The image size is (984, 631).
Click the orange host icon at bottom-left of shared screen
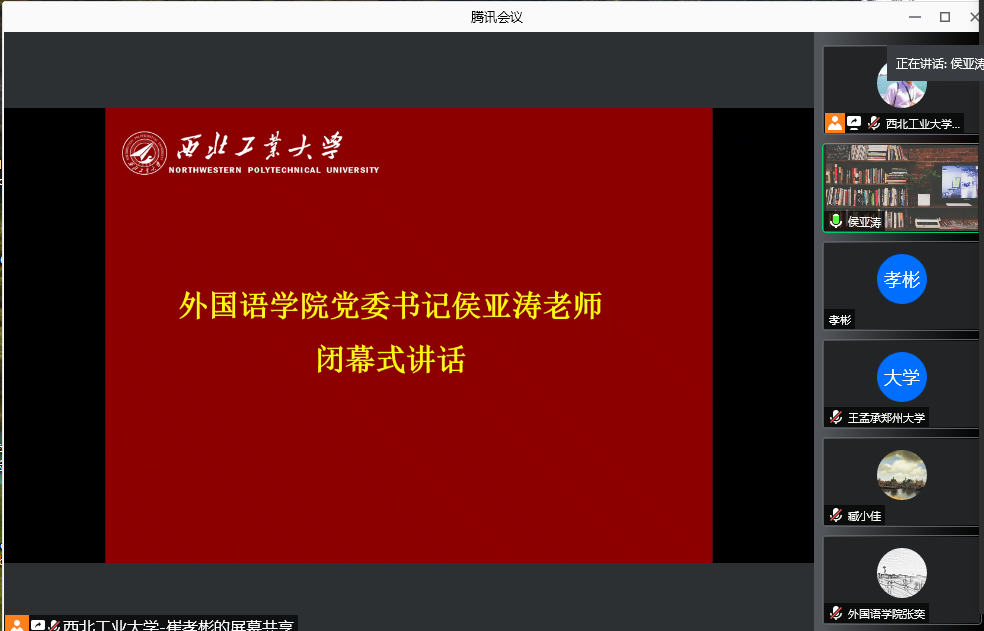coord(17,624)
